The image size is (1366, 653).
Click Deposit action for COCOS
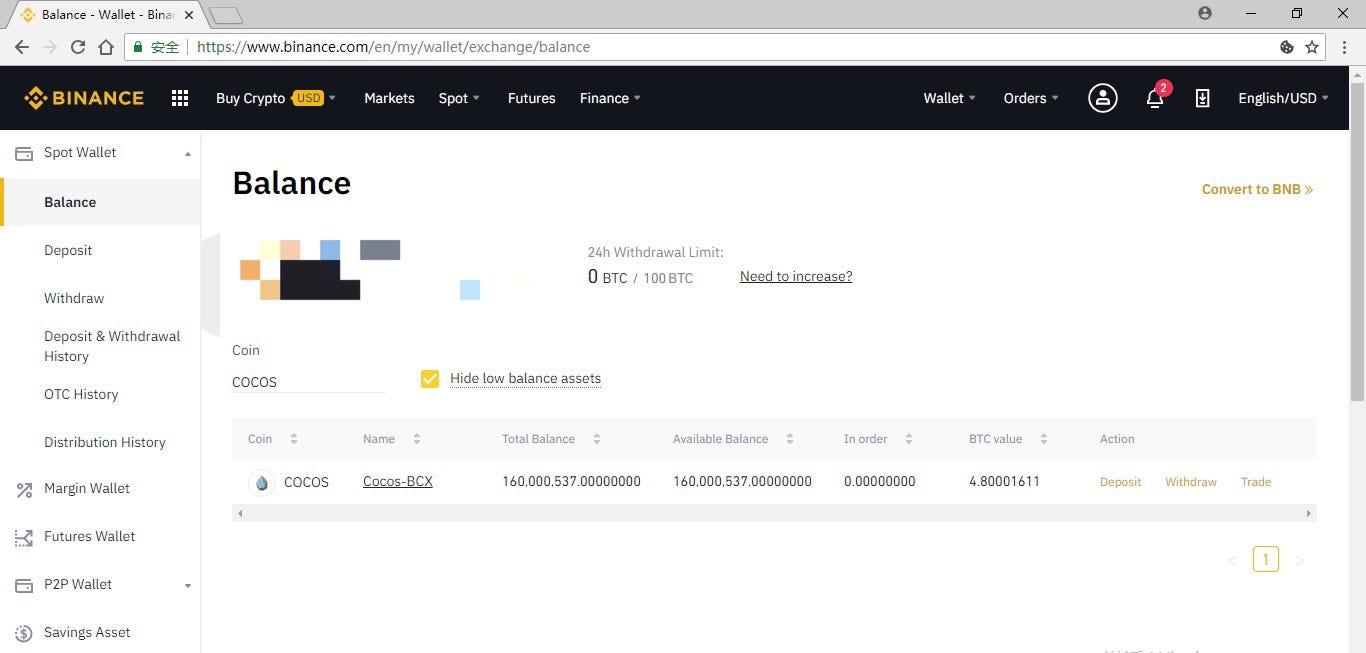[1120, 482]
